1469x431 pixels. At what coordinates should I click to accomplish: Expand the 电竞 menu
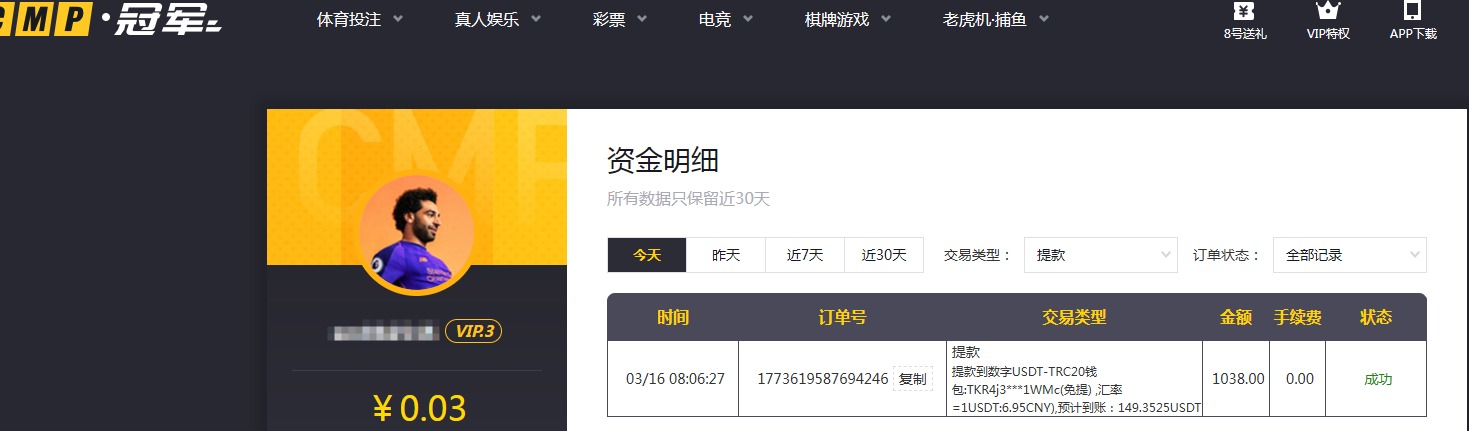(x=726, y=19)
